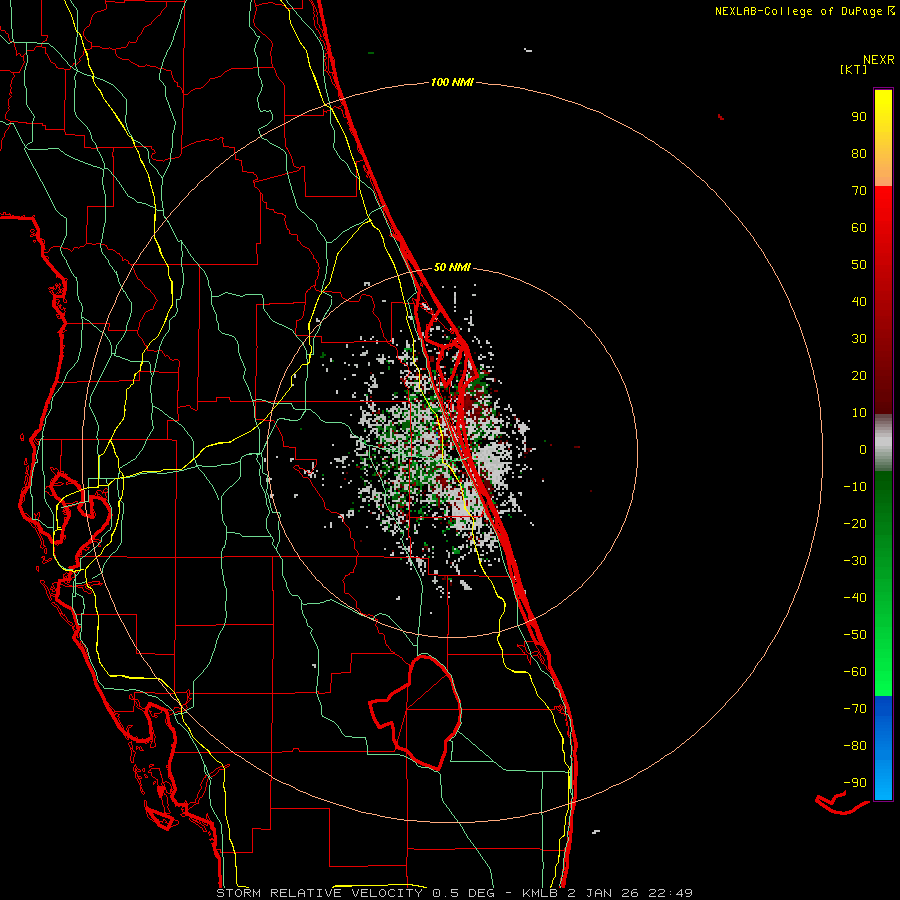The height and width of the screenshot is (900, 900).
Task: Click the -90 tick label on scale
Action: (x=855, y=783)
